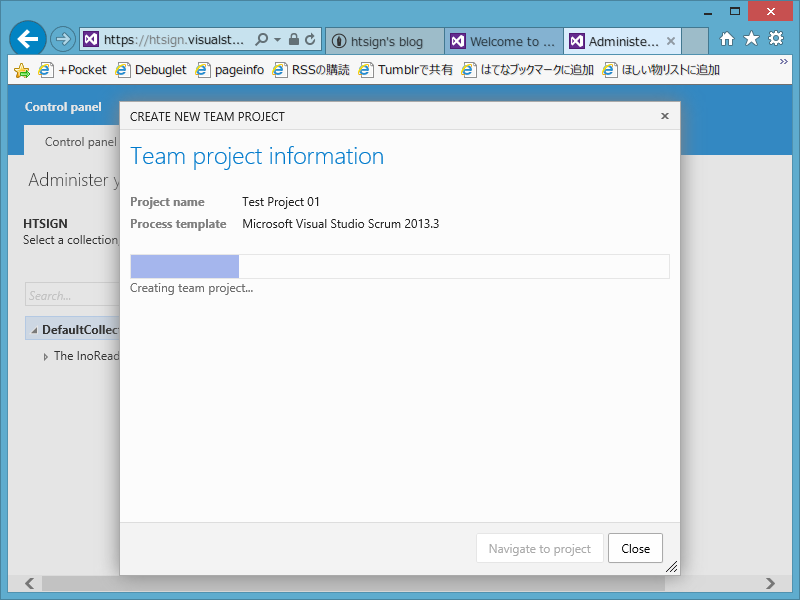Image resolution: width=800 pixels, height=600 pixels.
Task: Click the project creation progress bar
Action: click(400, 266)
